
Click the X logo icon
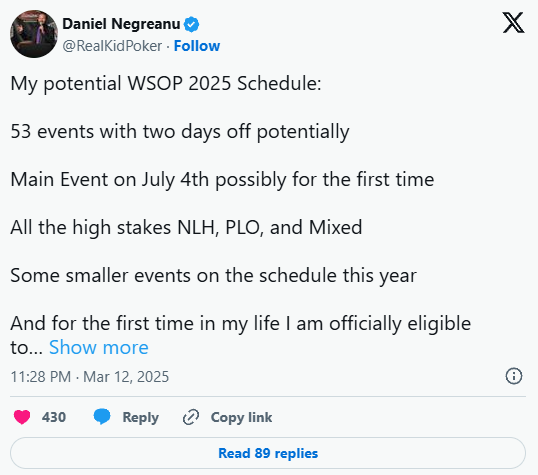coord(513,23)
